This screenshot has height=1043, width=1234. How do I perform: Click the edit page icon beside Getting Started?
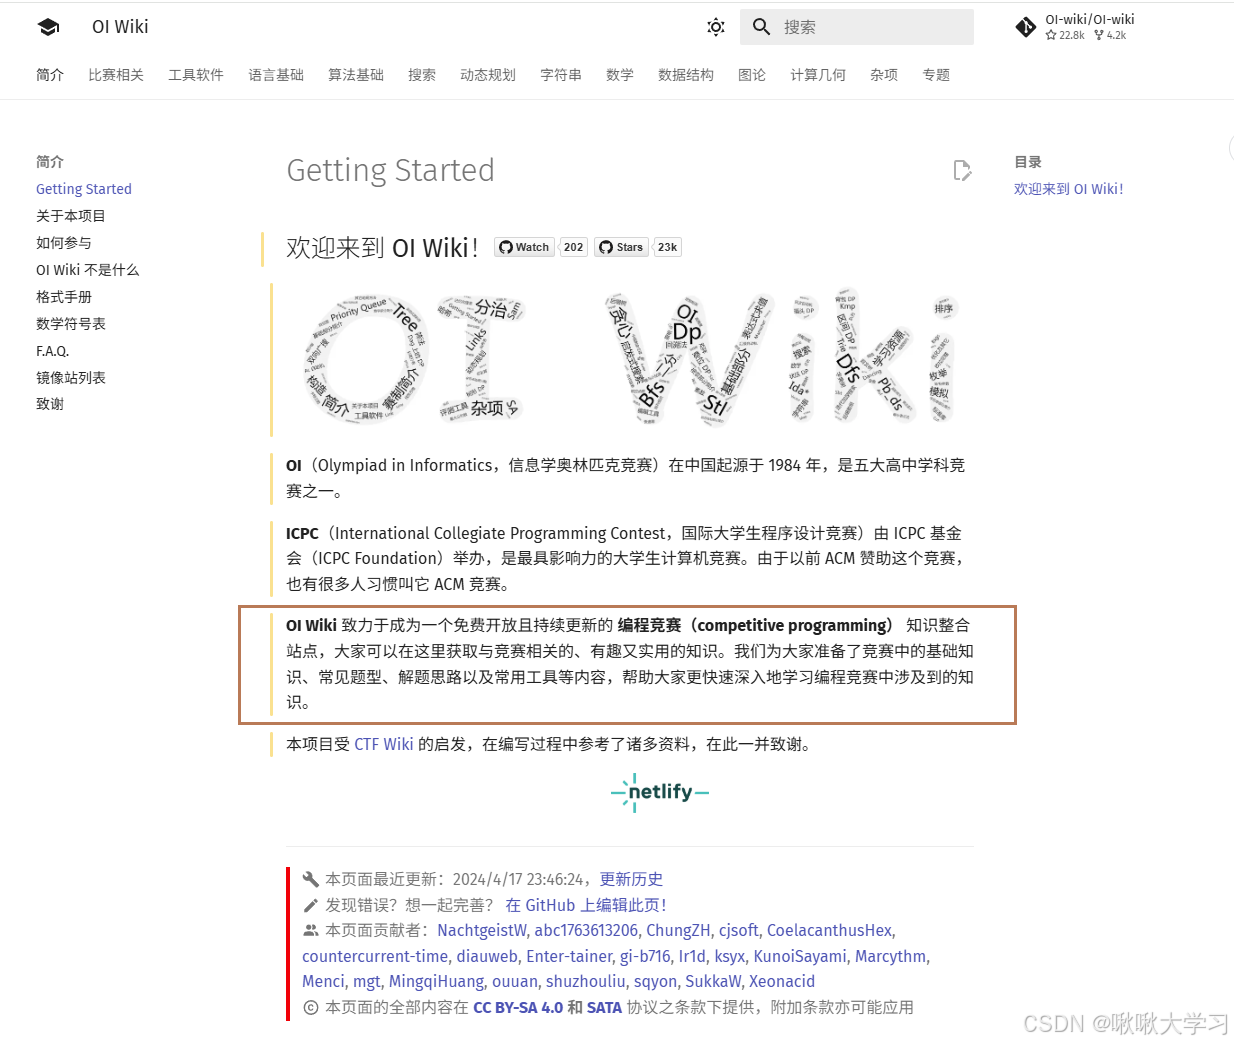click(962, 171)
